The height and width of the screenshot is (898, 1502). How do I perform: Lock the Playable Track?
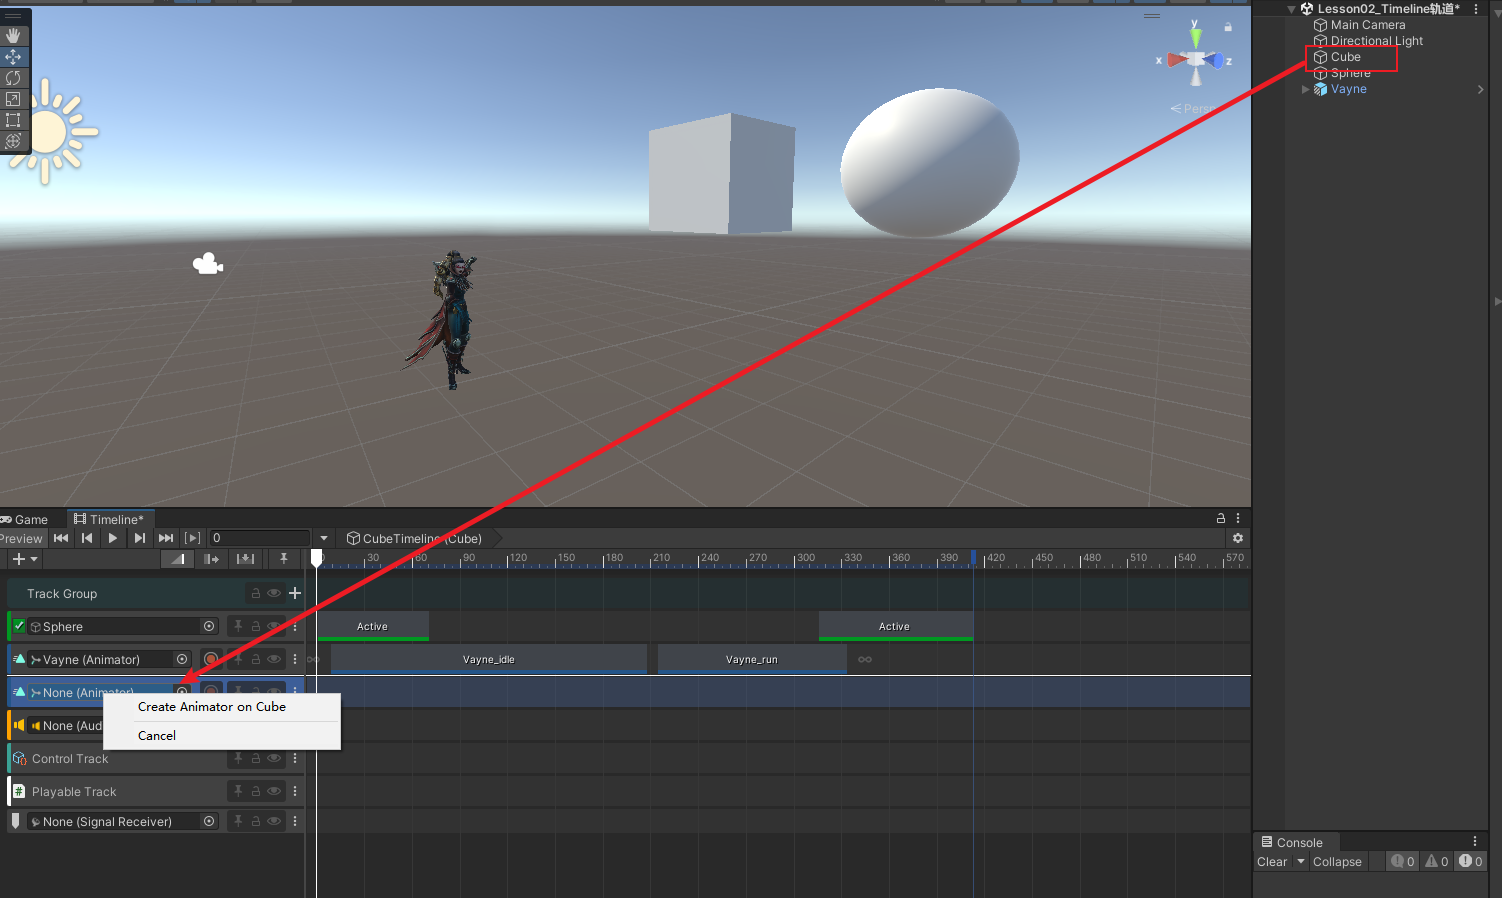point(256,791)
